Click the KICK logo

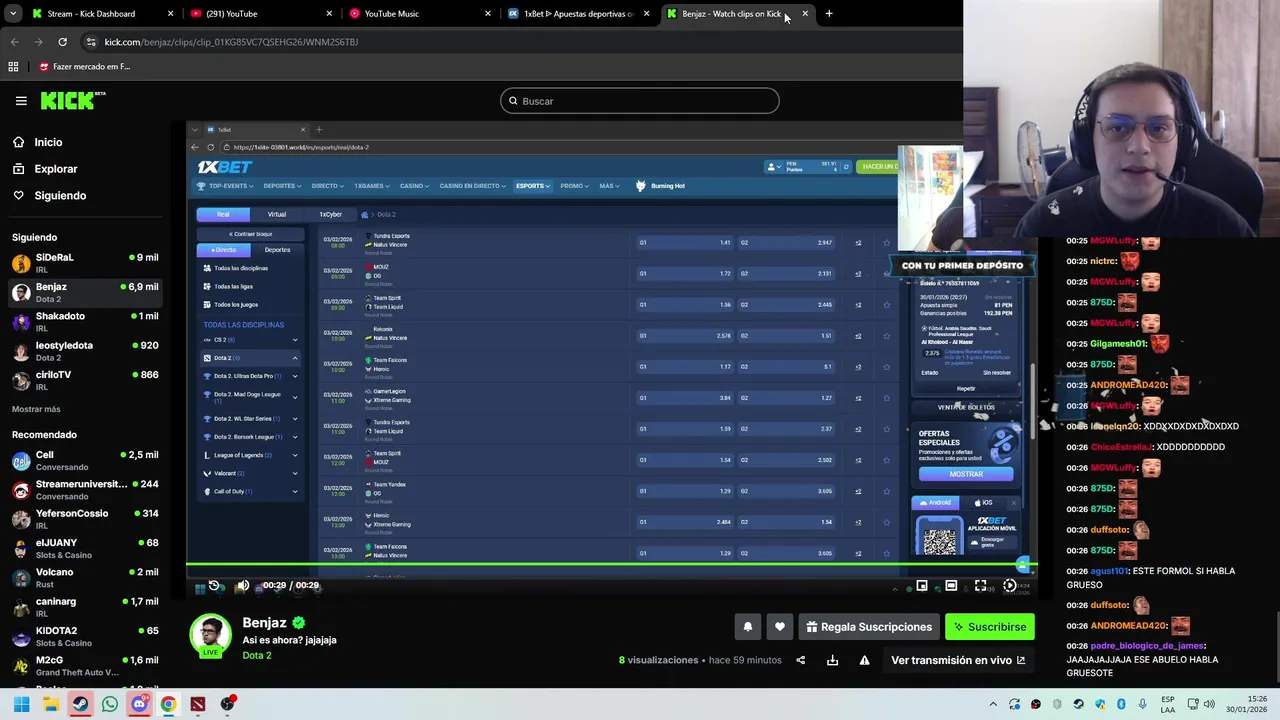tap(73, 100)
